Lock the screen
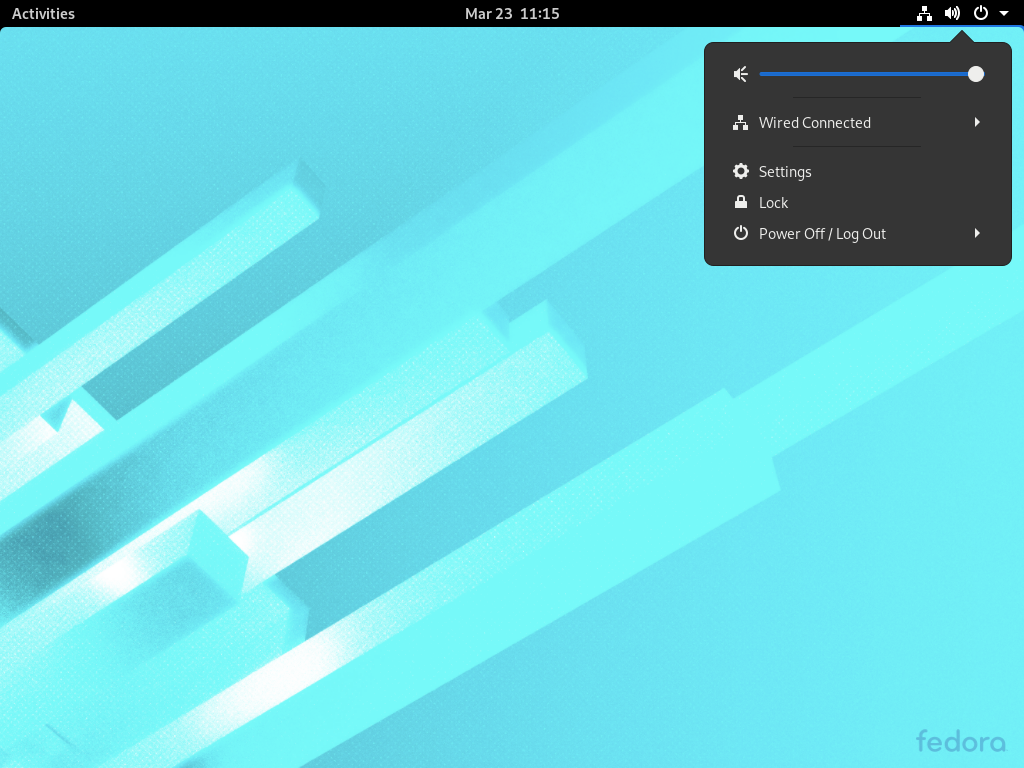The height and width of the screenshot is (768, 1024). tap(857, 203)
